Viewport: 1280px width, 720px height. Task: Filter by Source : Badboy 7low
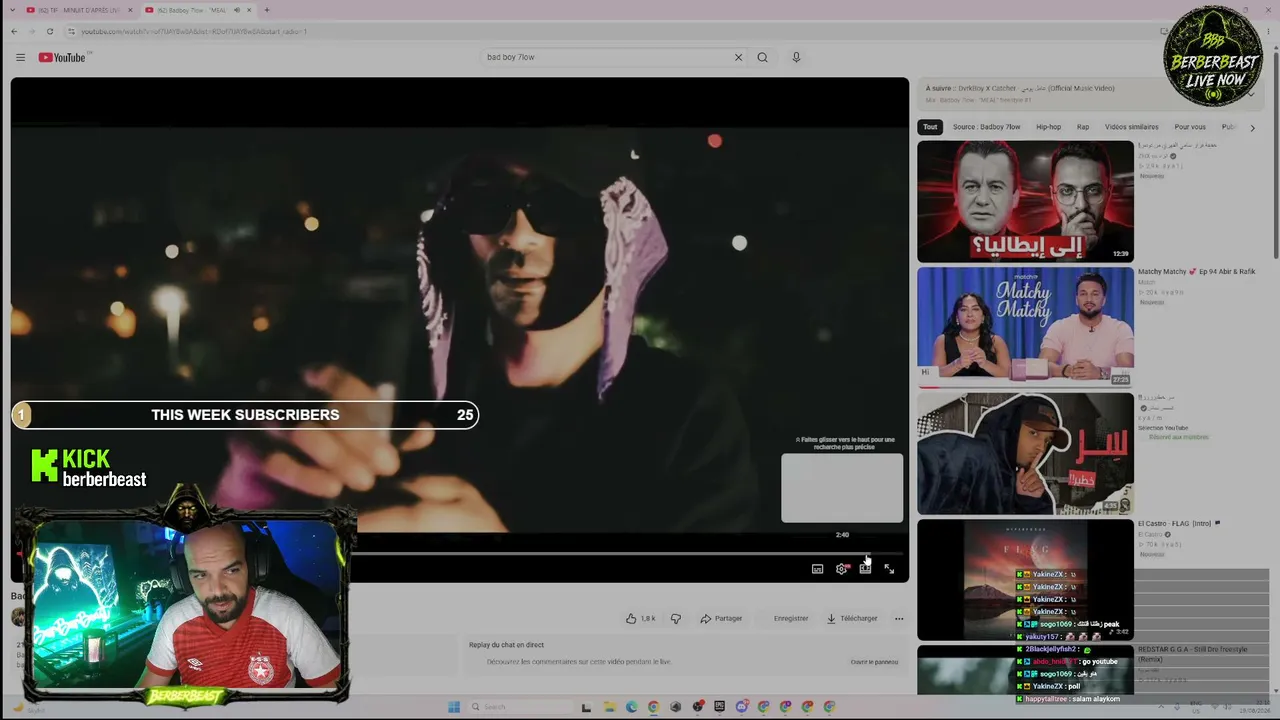pos(986,127)
